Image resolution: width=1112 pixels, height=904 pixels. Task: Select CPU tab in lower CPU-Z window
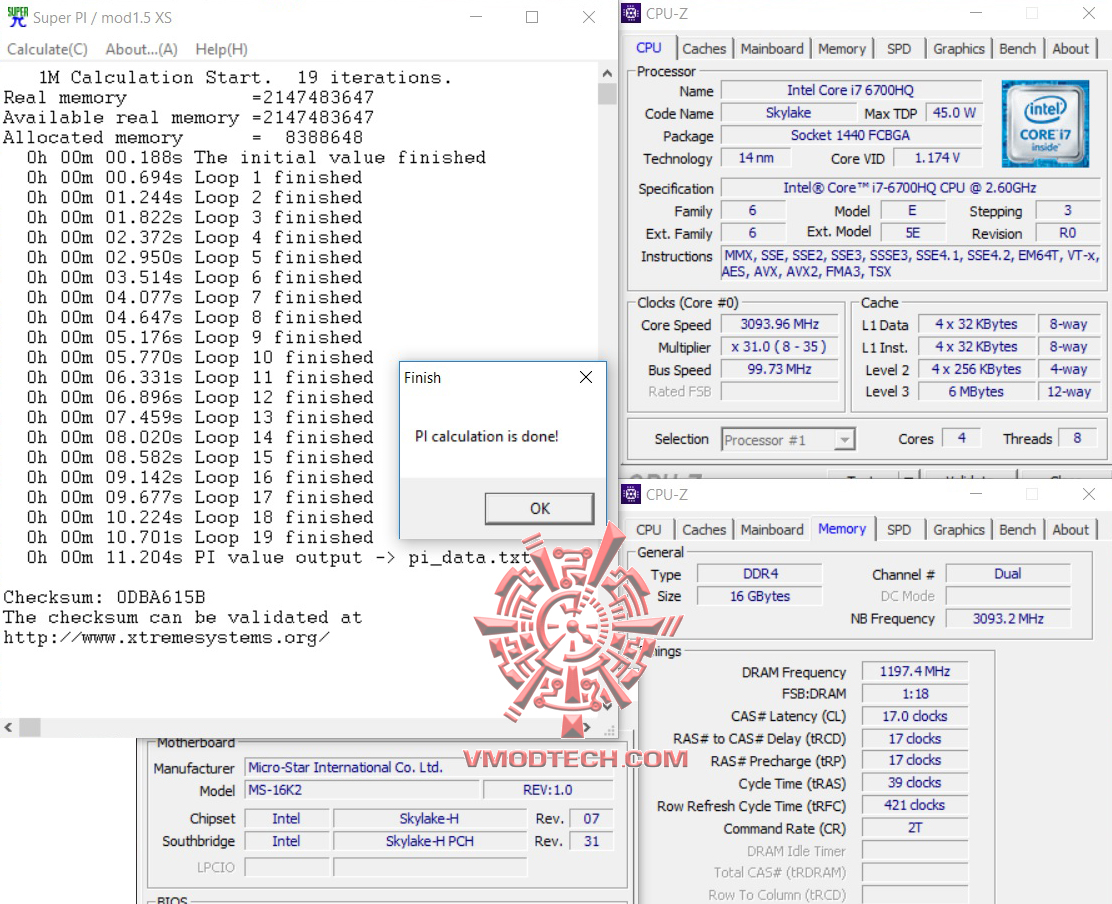[x=649, y=530]
